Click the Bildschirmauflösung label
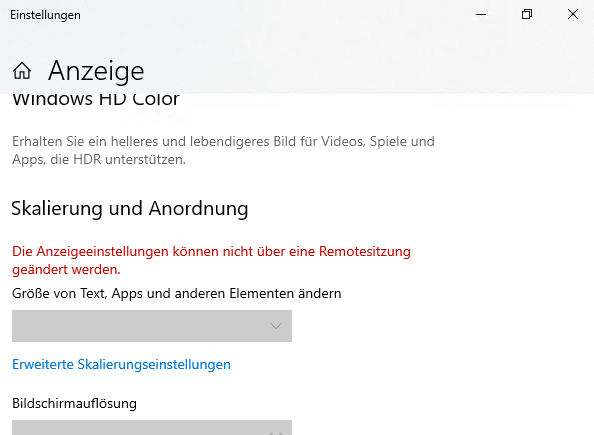This screenshot has width=594, height=435. tap(74, 404)
